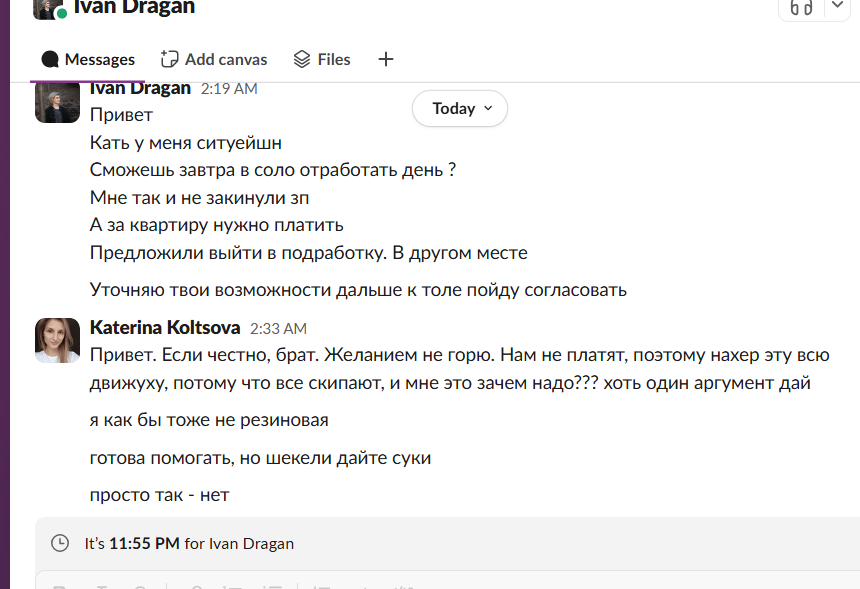Click the 2:33 AM timestamp
Viewport: 860px width, 589px height.
pyautogui.click(x=278, y=329)
